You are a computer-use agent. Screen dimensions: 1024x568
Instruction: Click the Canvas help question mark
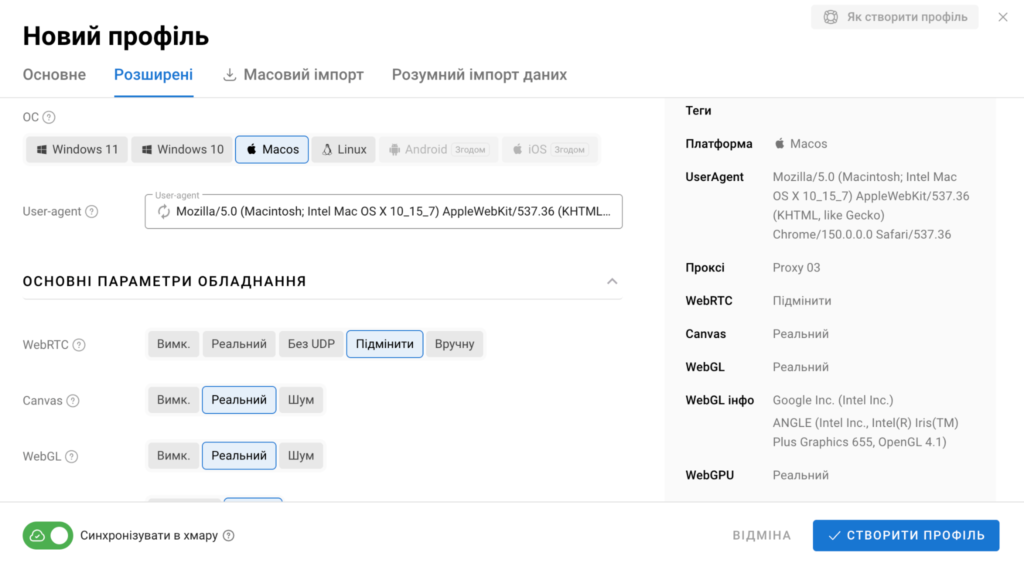73,401
